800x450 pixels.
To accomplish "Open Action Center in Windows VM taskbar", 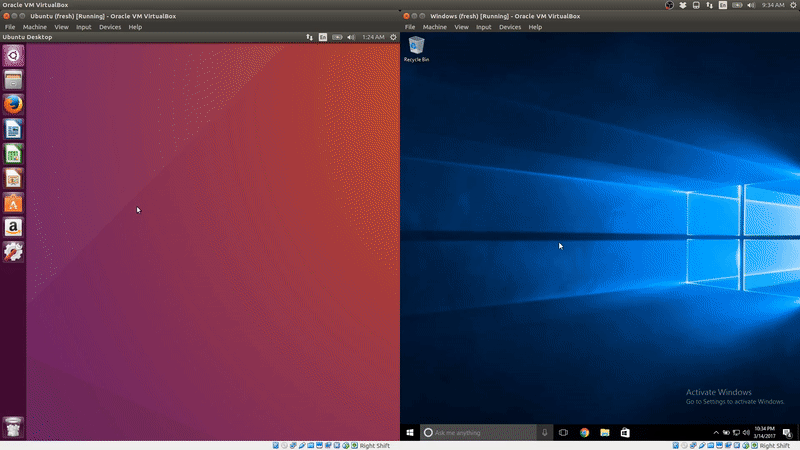I will coord(787,433).
